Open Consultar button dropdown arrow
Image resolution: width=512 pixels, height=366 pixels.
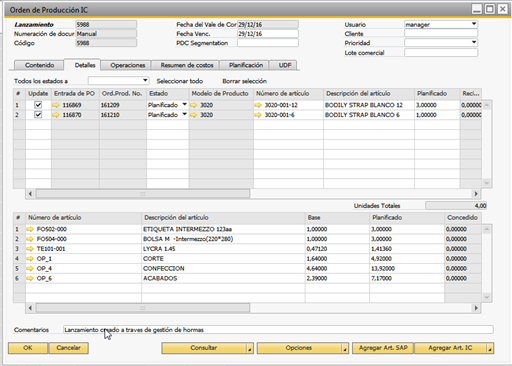(250, 348)
